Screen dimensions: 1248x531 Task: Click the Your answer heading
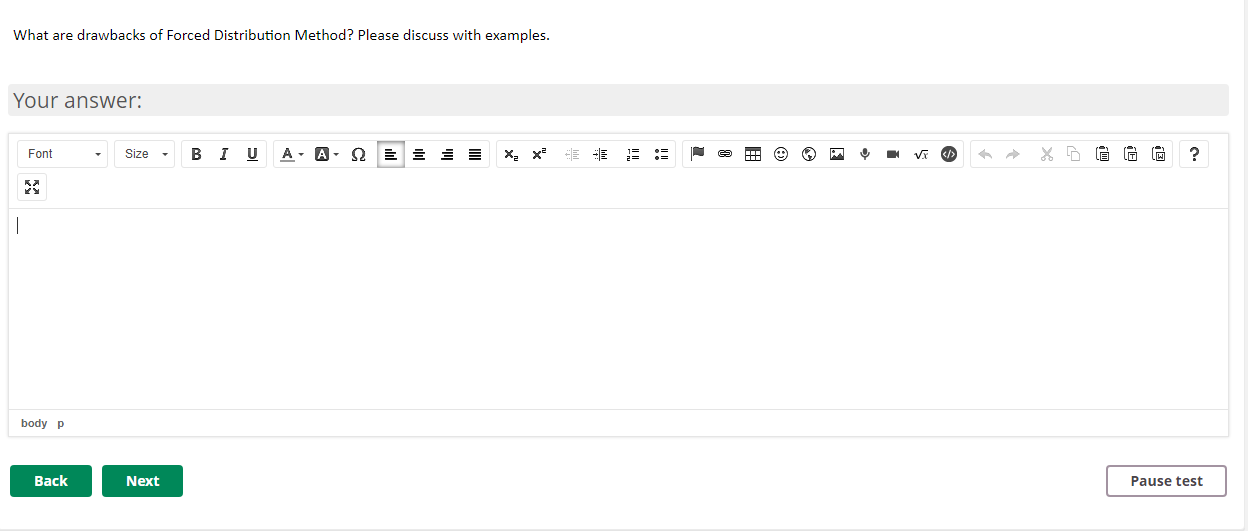[78, 100]
